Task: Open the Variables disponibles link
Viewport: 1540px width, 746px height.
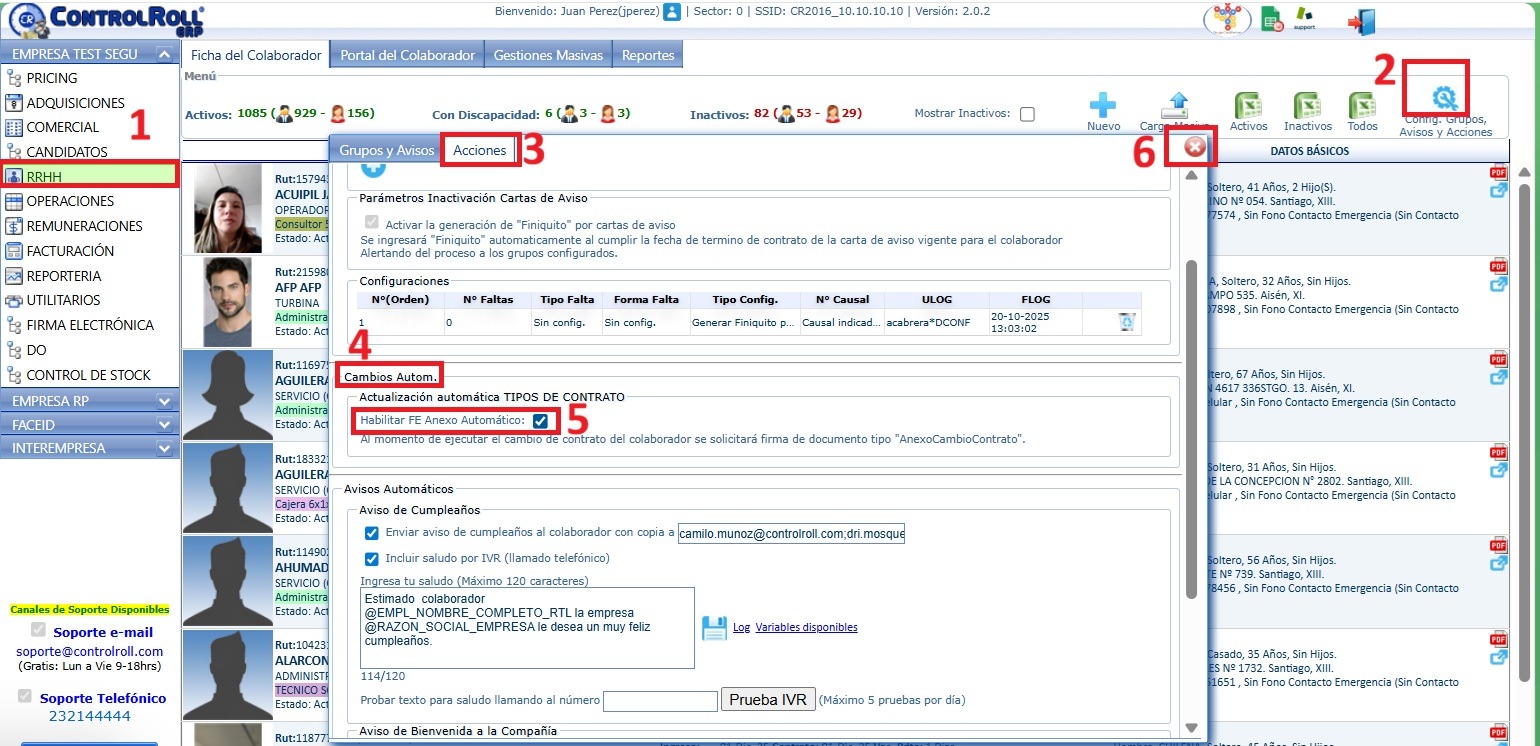Action: point(806,628)
